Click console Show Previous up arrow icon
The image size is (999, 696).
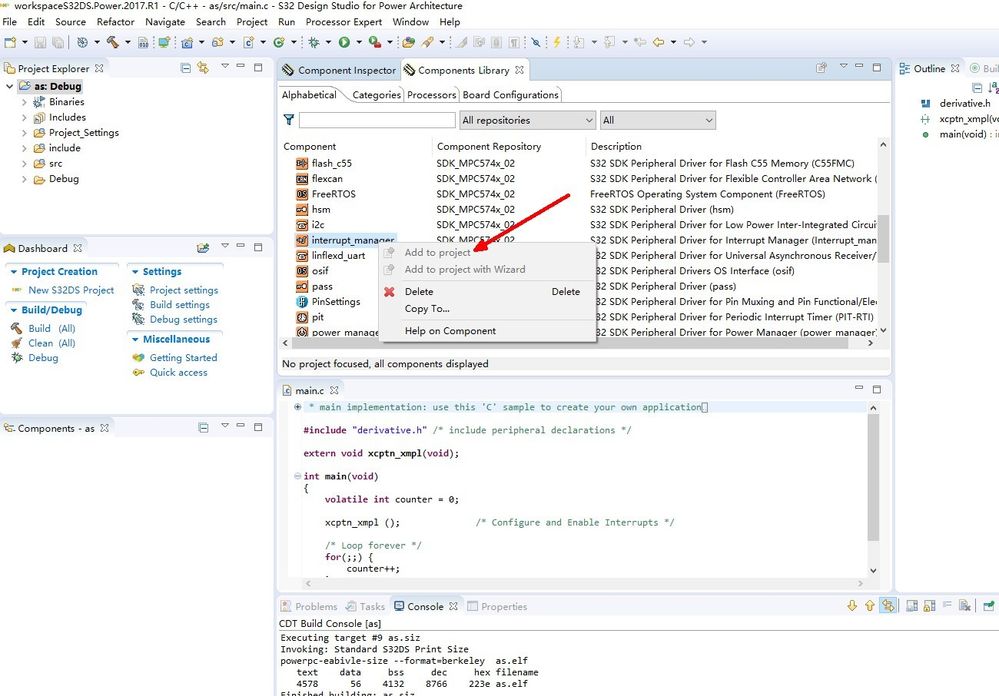870,606
